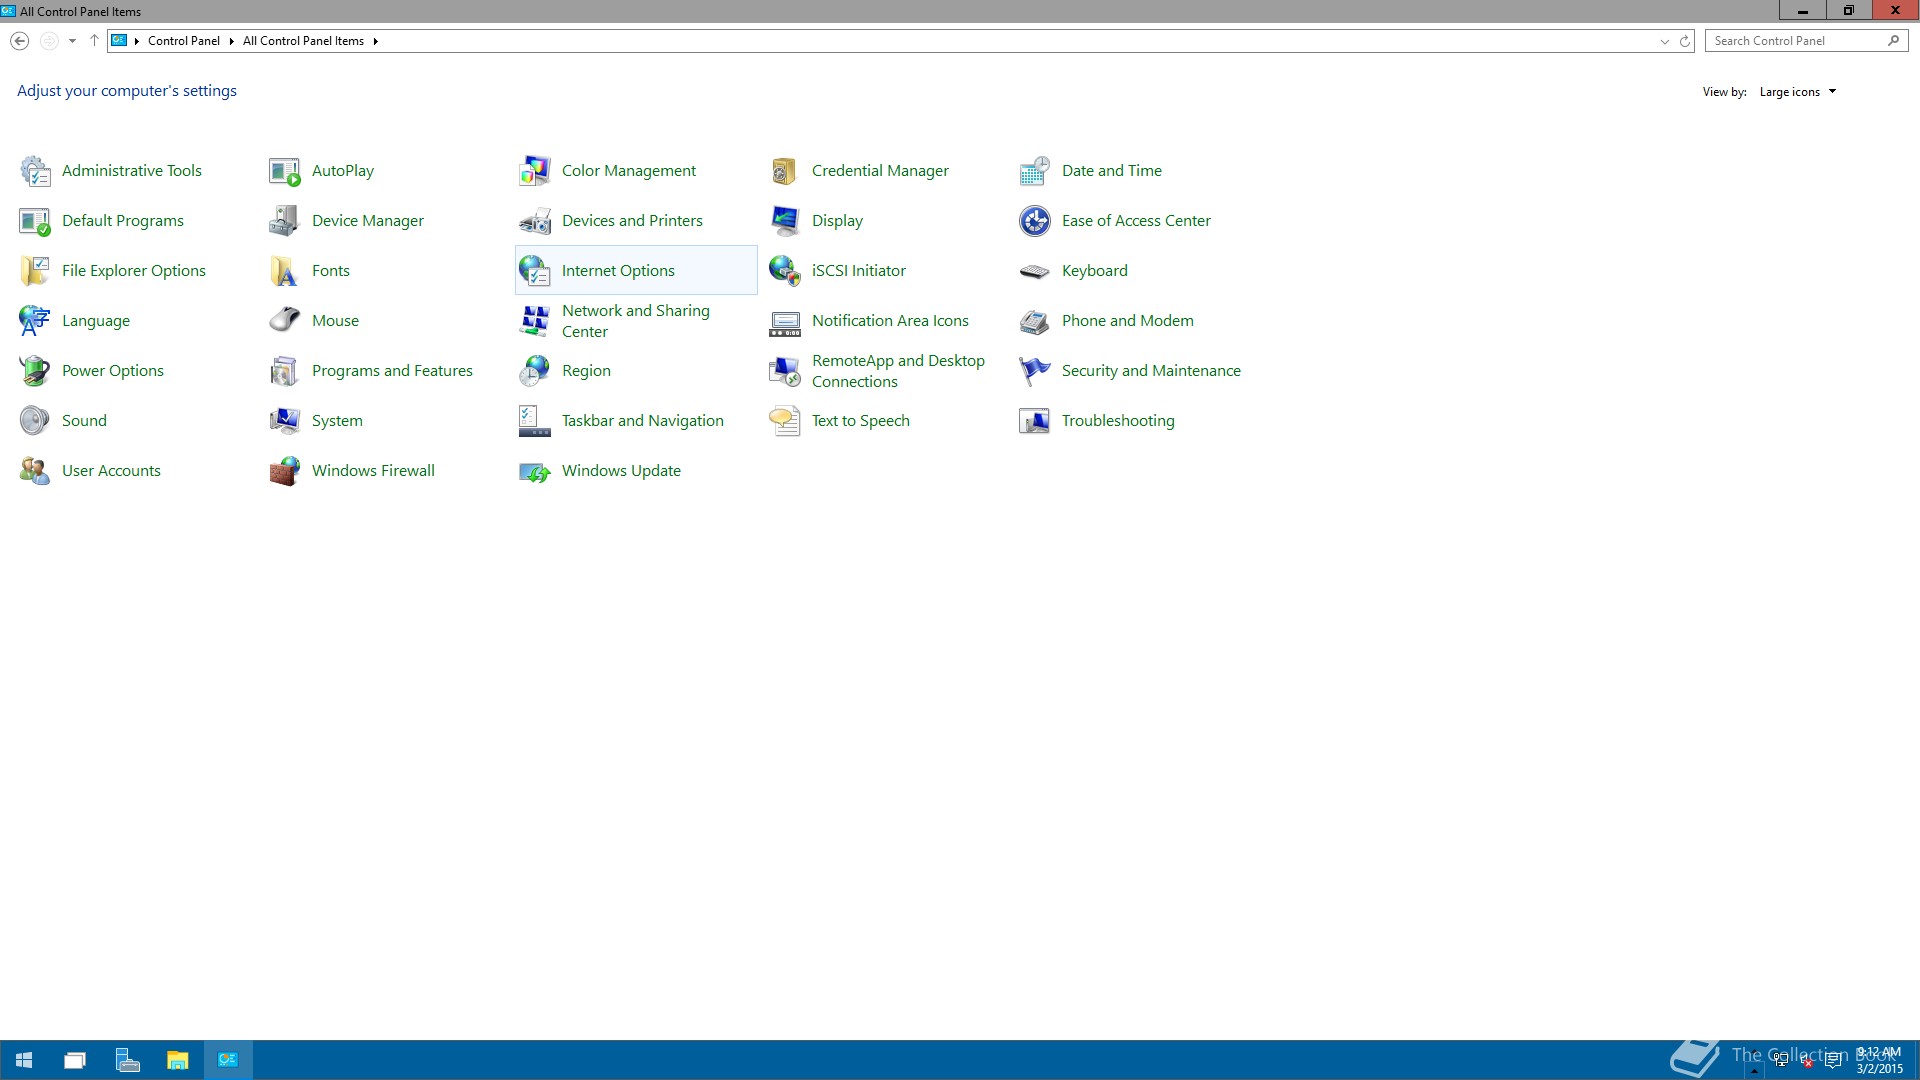Open the Text to Speech icon
This screenshot has width=1920, height=1080.
[785, 421]
